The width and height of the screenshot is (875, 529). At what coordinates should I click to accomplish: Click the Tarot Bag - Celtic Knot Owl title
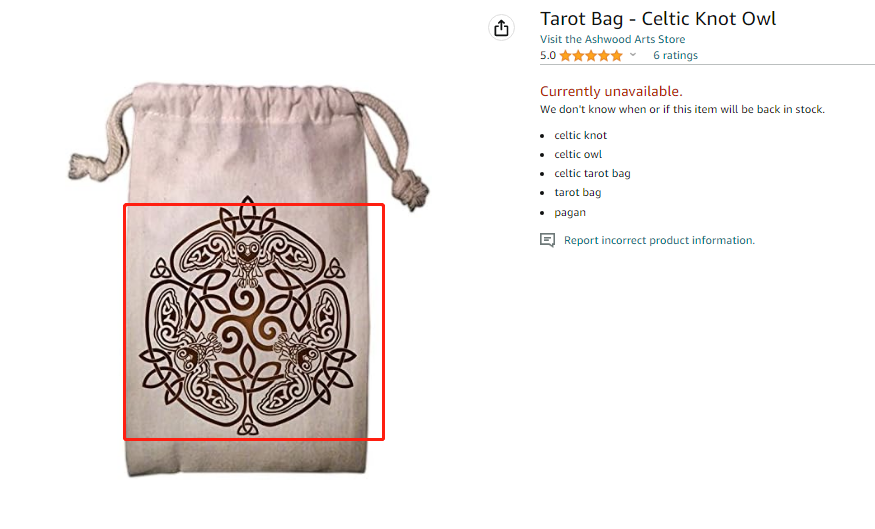[x=658, y=19]
